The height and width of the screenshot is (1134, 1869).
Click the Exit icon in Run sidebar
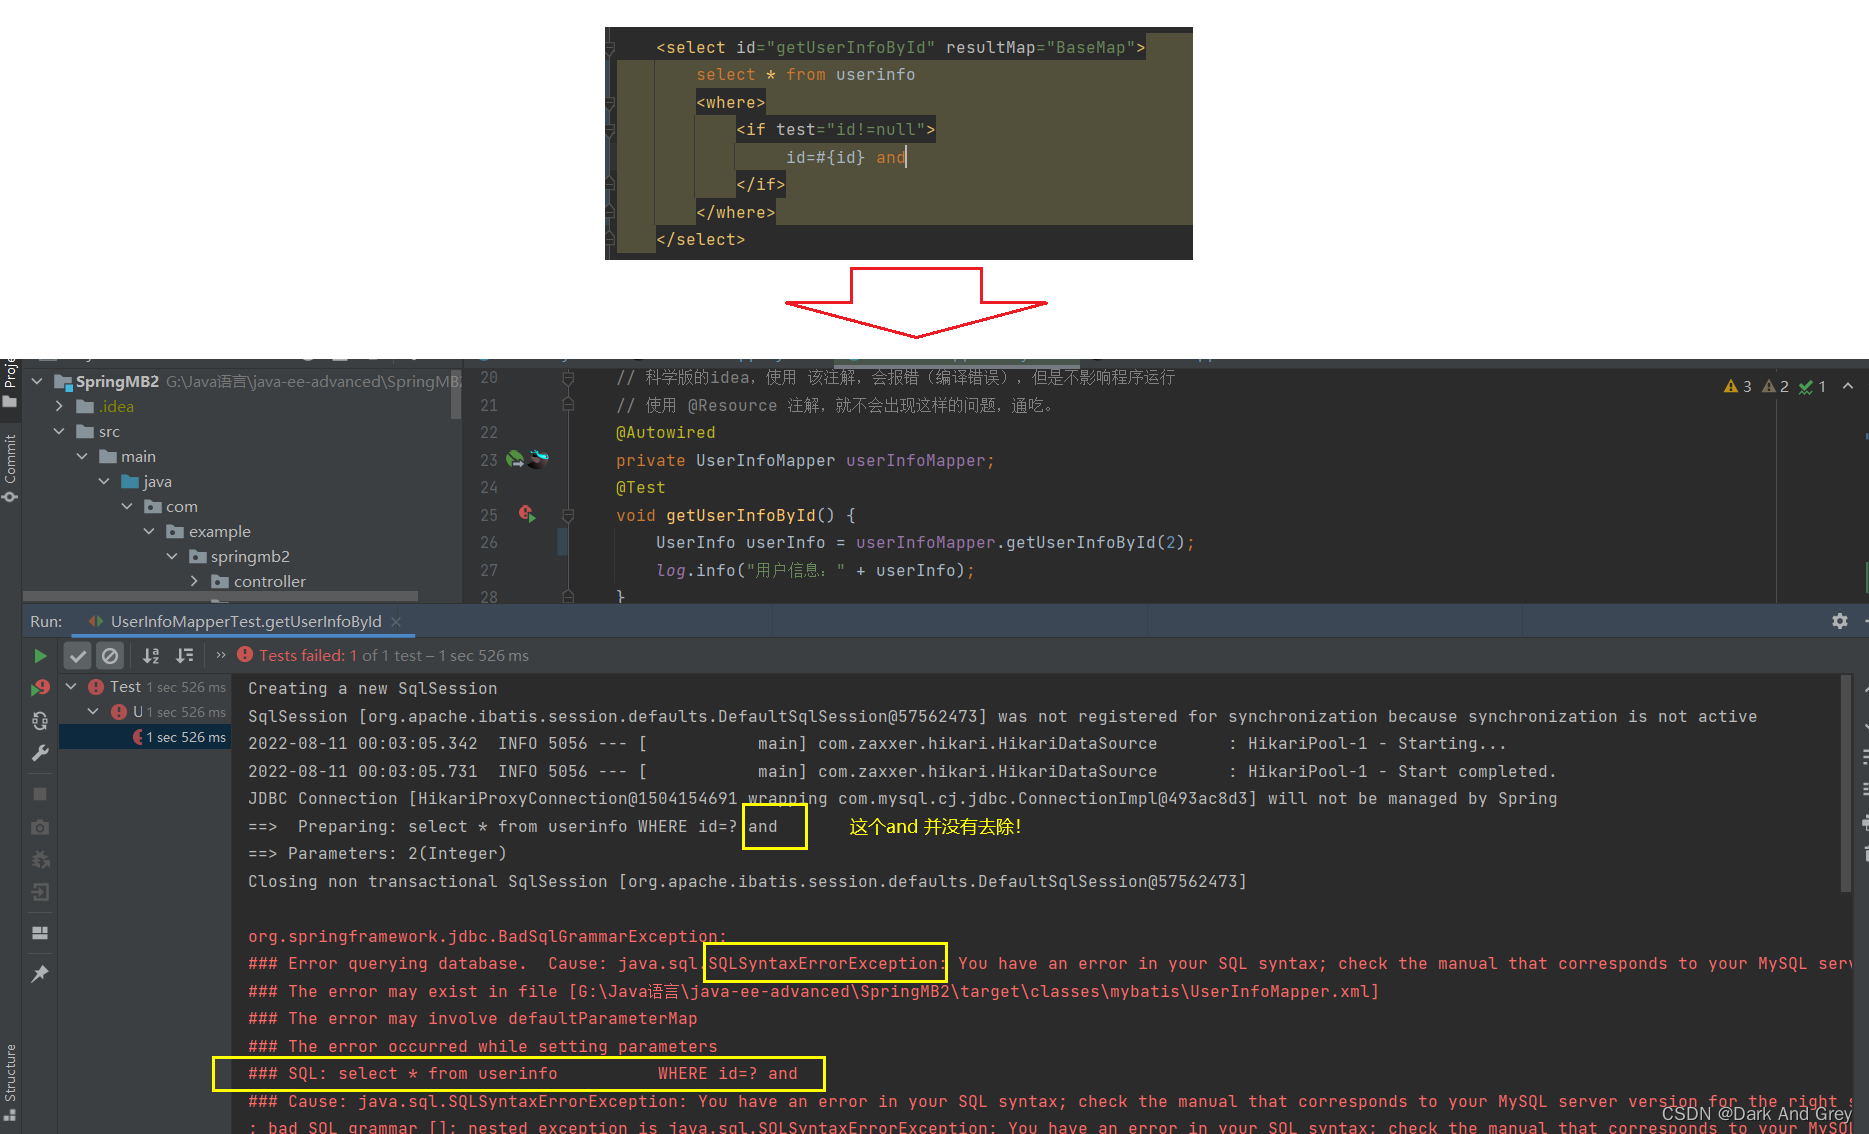[40, 892]
